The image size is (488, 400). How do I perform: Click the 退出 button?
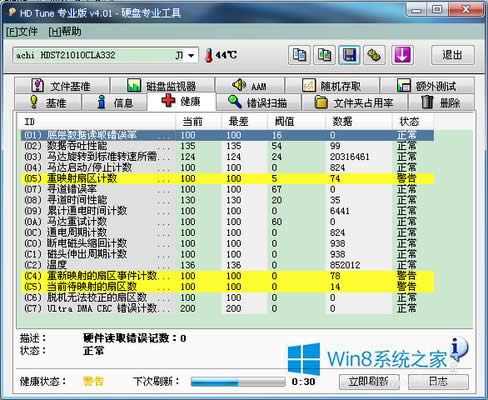[453, 55]
